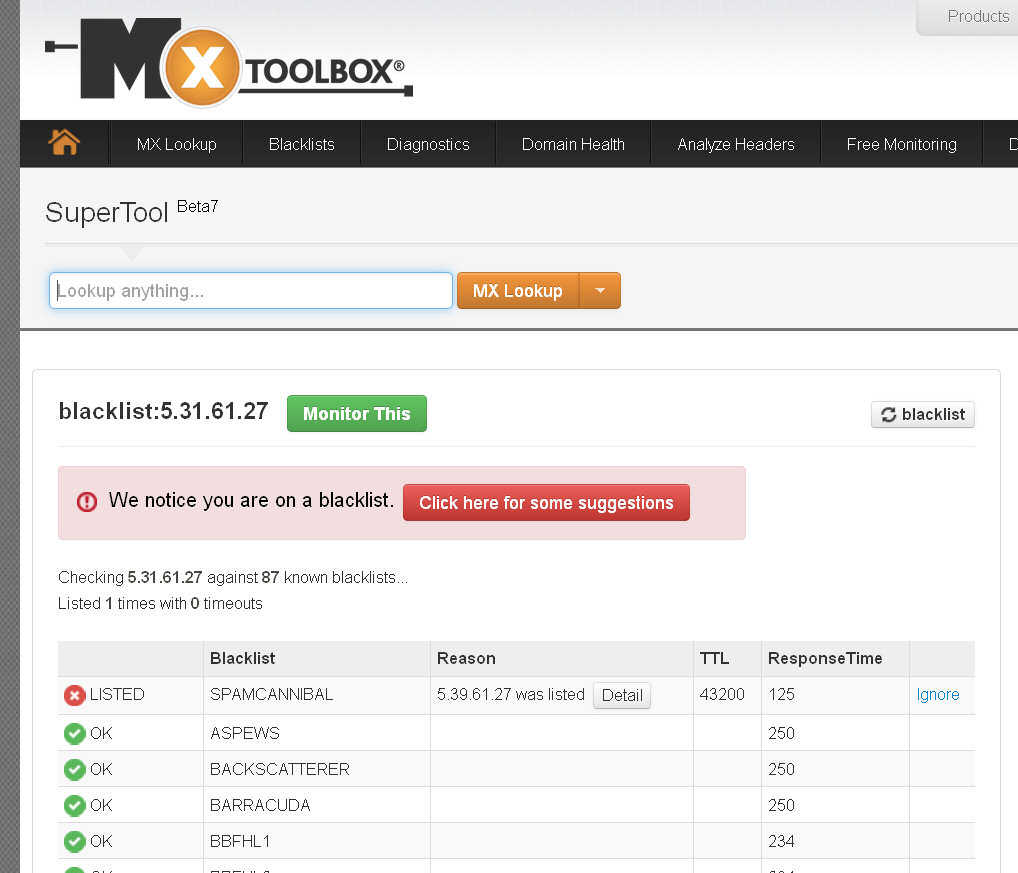Click the green check next to BACKSCATTERER

(74, 769)
